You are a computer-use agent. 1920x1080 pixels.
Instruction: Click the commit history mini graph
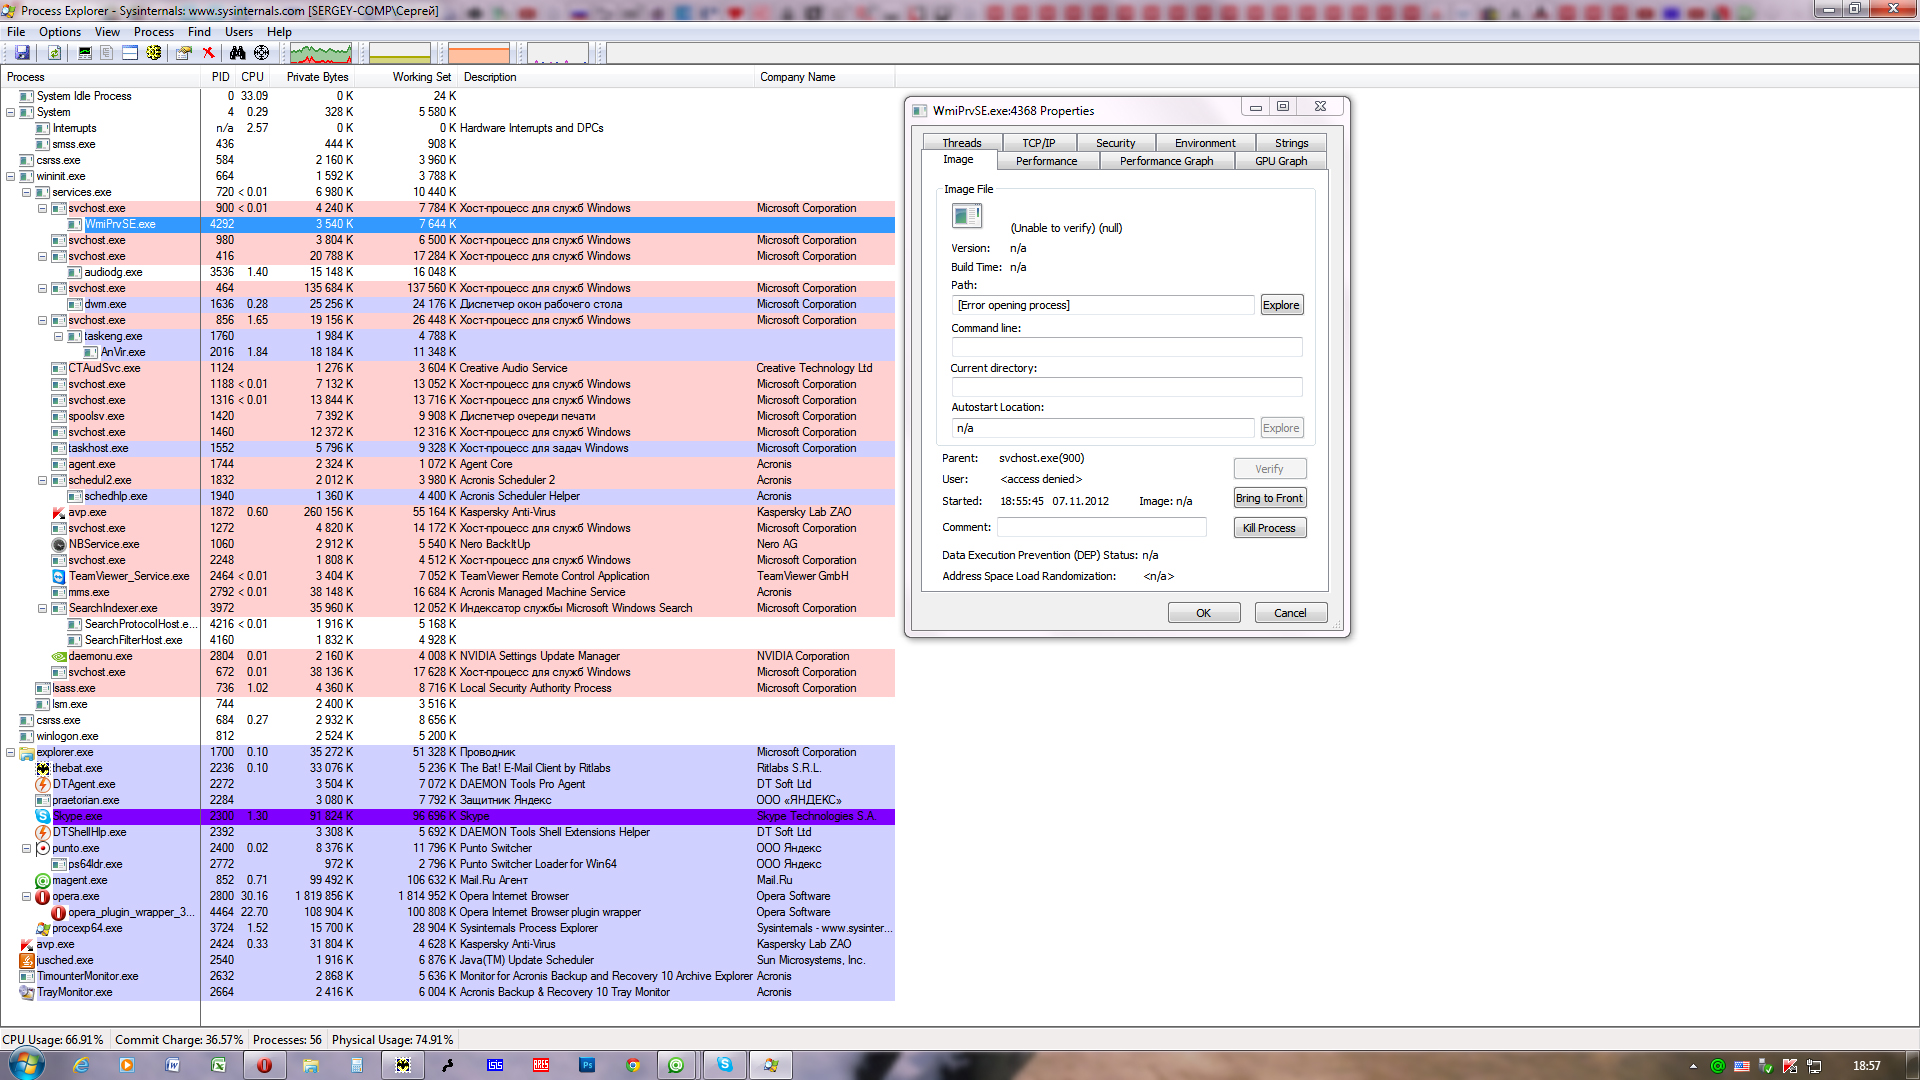click(399, 53)
